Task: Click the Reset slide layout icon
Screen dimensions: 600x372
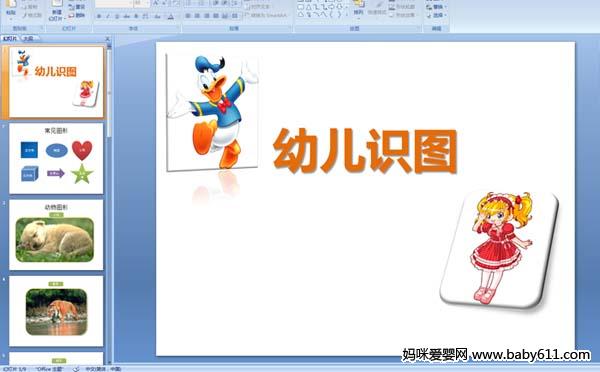Action: (76, 7)
